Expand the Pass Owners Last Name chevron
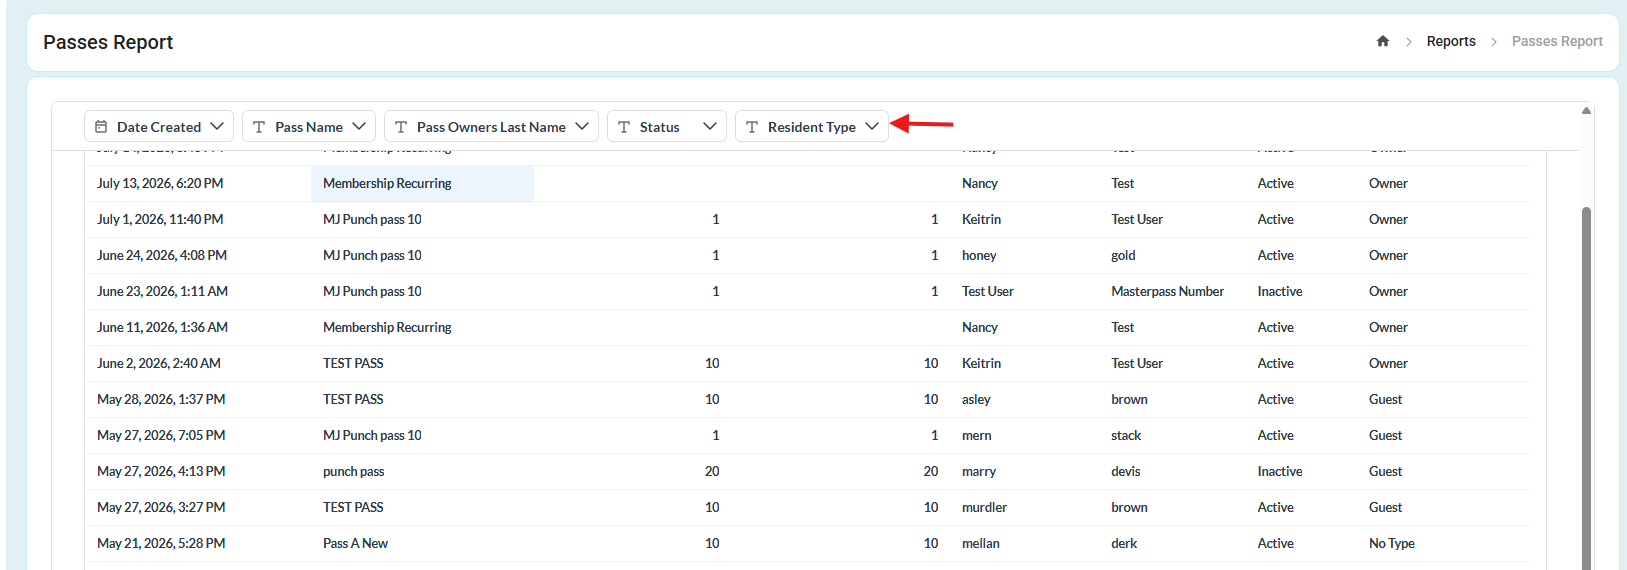This screenshot has height=570, width=1627. (x=582, y=126)
